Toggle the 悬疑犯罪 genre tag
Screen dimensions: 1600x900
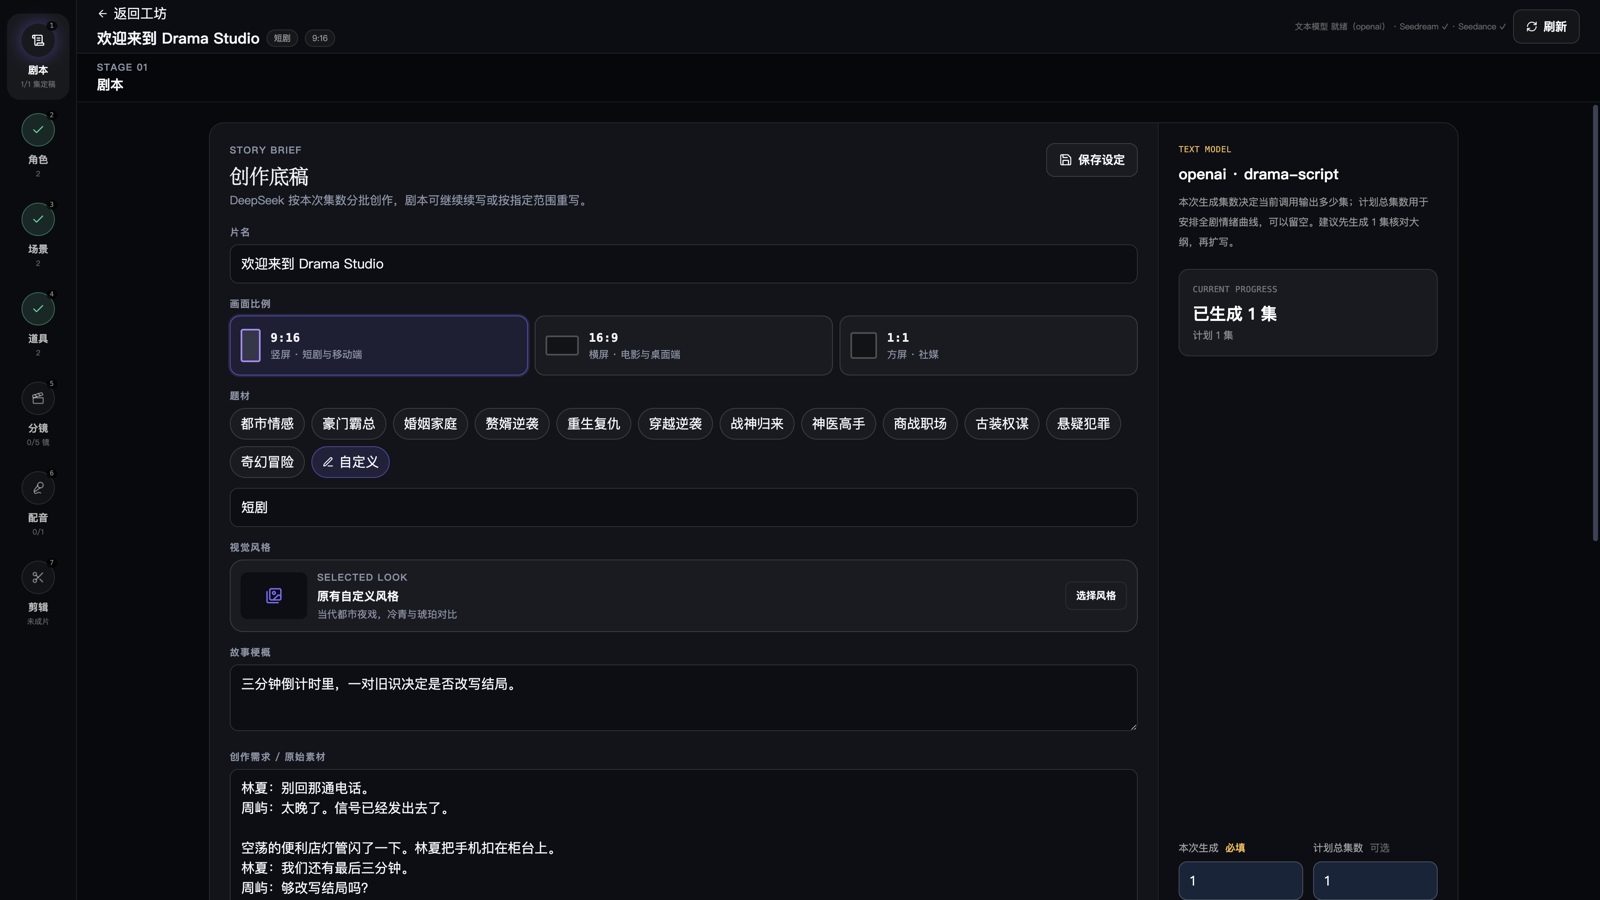coord(1084,424)
